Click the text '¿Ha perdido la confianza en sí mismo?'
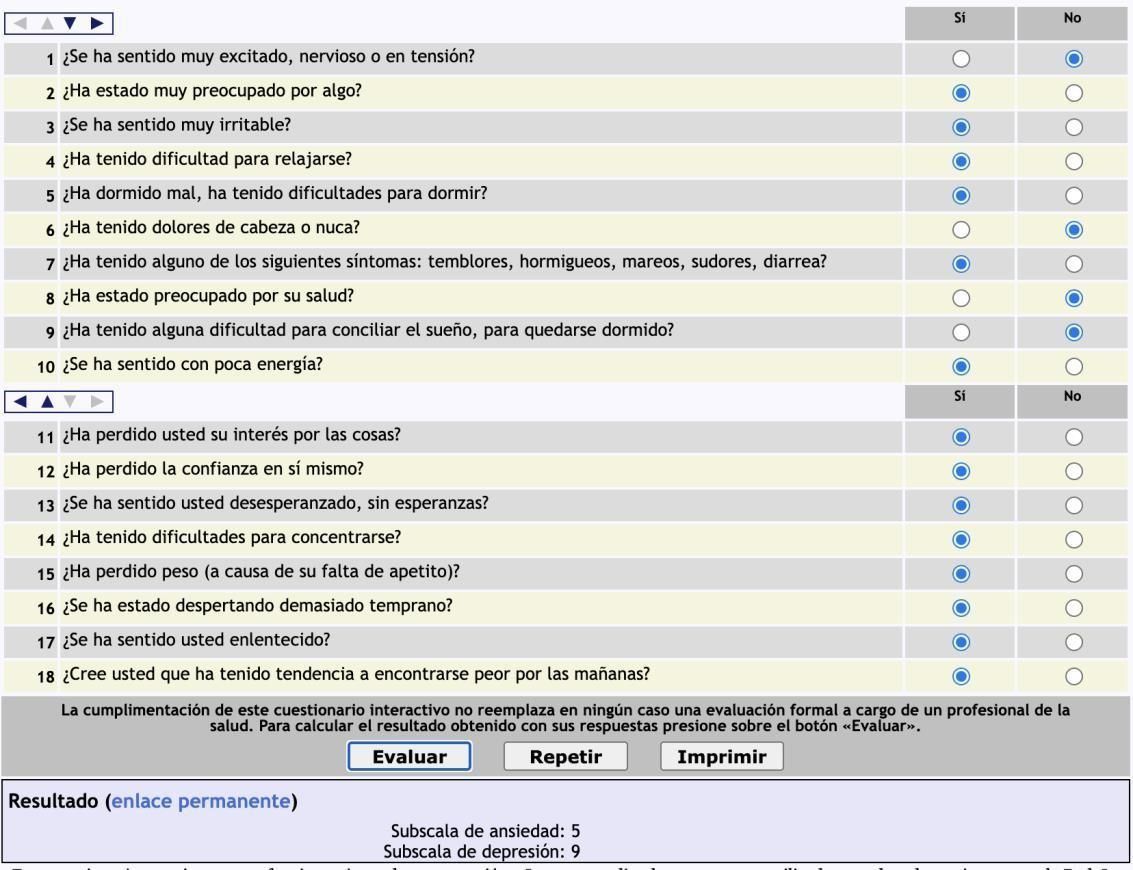Screen dimensions: 1133x870 tap(212, 469)
